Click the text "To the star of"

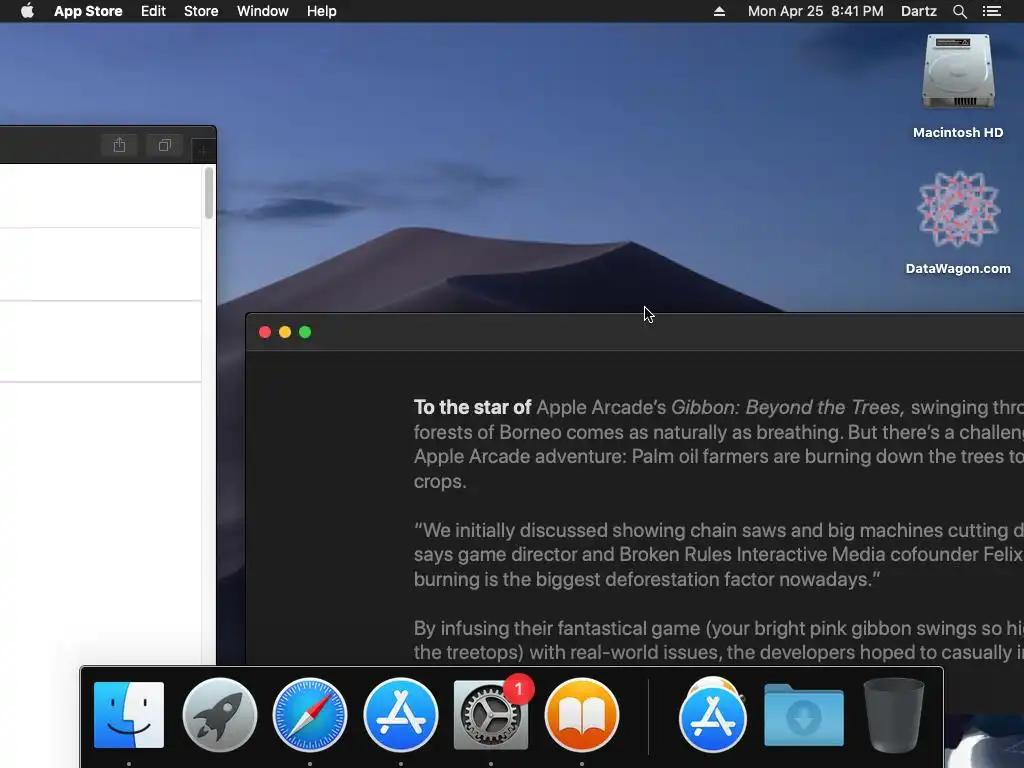point(472,407)
